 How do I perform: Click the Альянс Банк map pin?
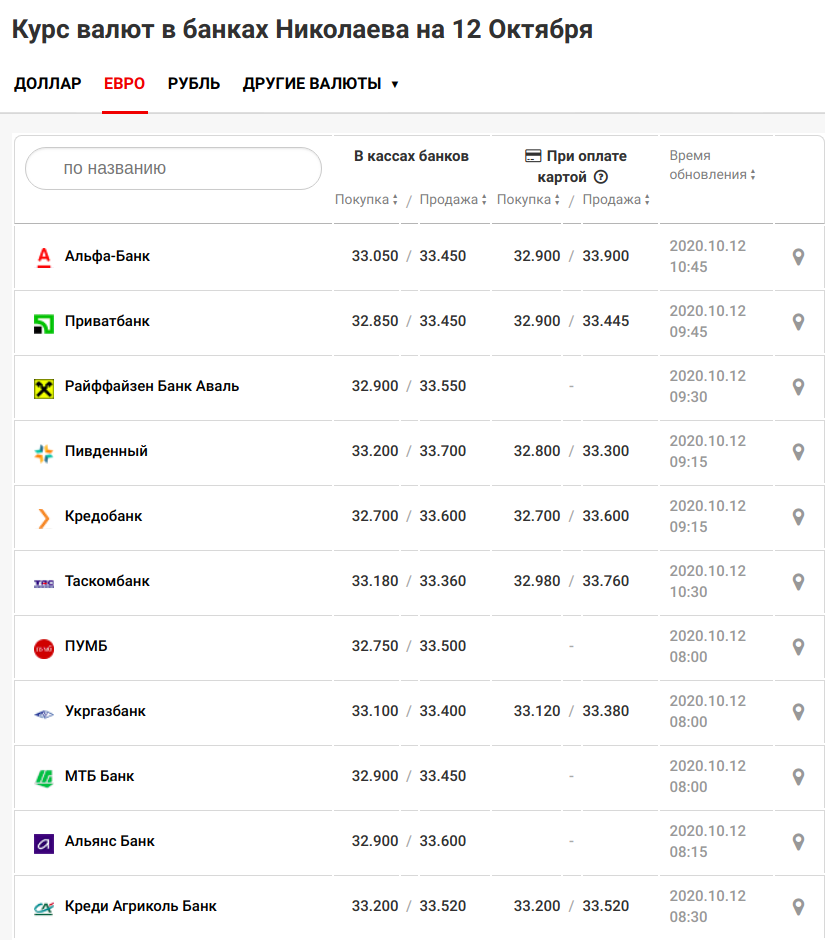[x=798, y=842]
